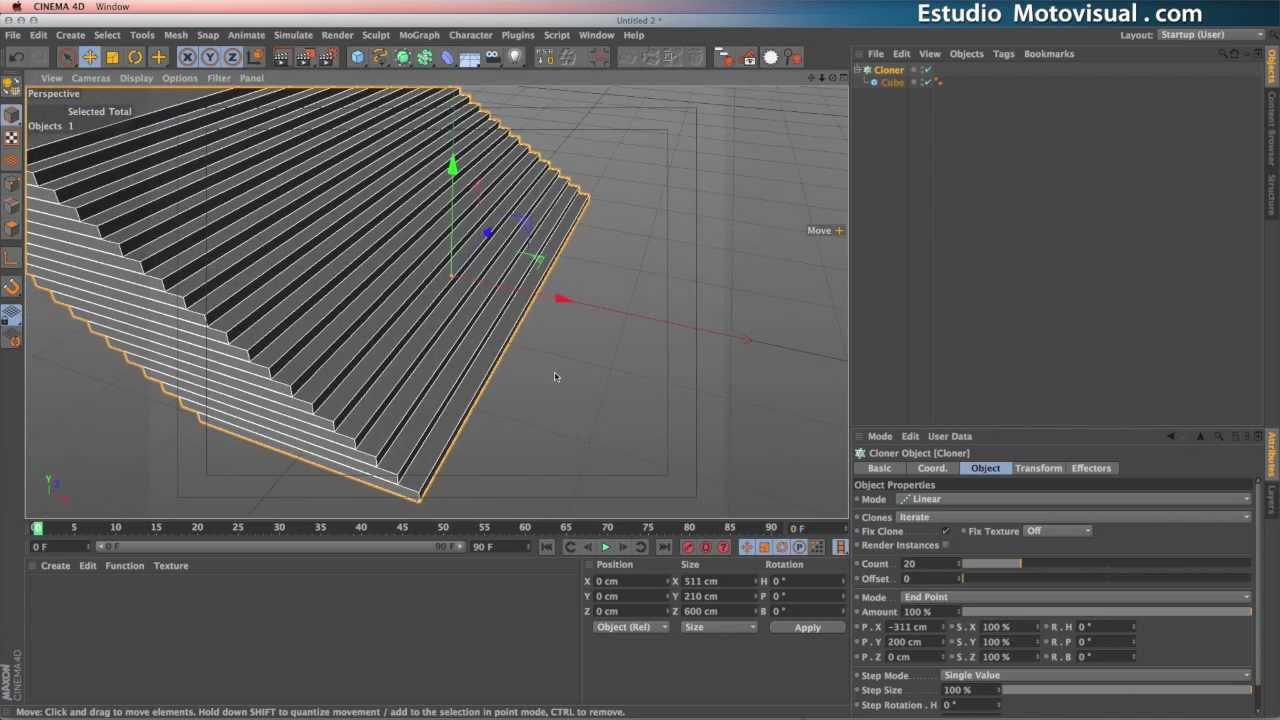Jump to the end of animation
The width and height of the screenshot is (1280, 720).
(664, 547)
